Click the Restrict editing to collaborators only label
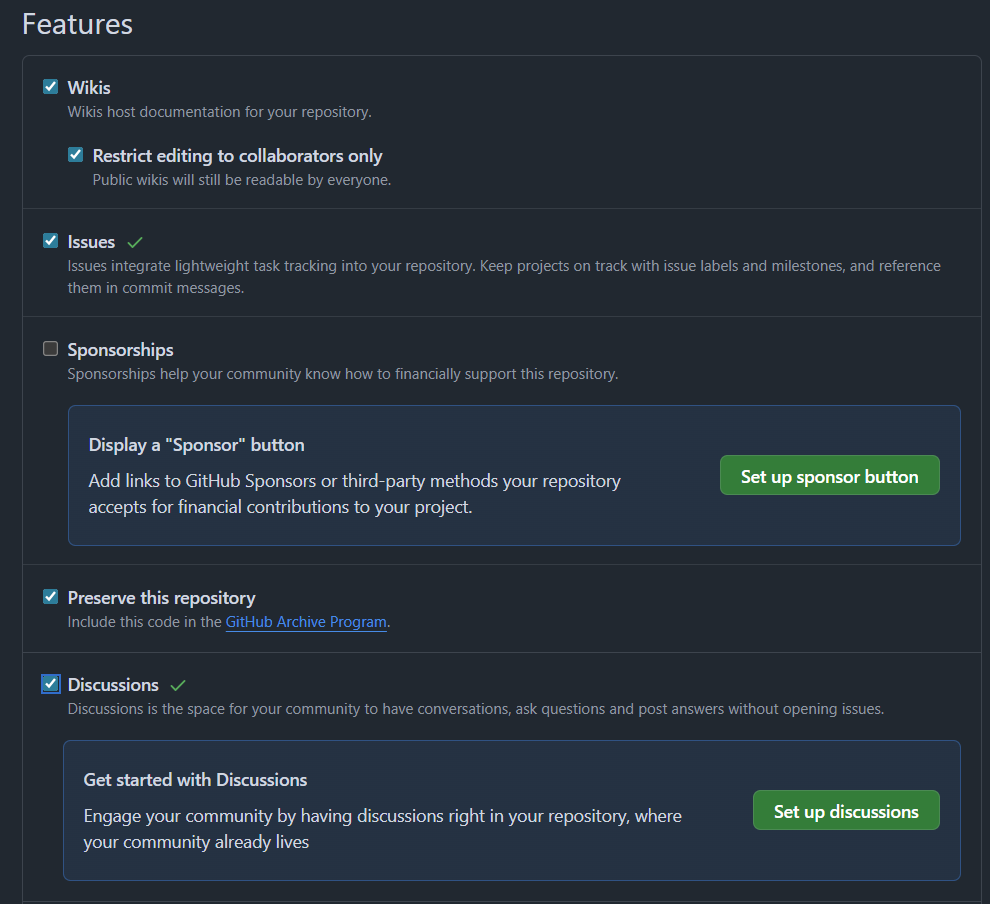The image size is (990, 904). (237, 156)
